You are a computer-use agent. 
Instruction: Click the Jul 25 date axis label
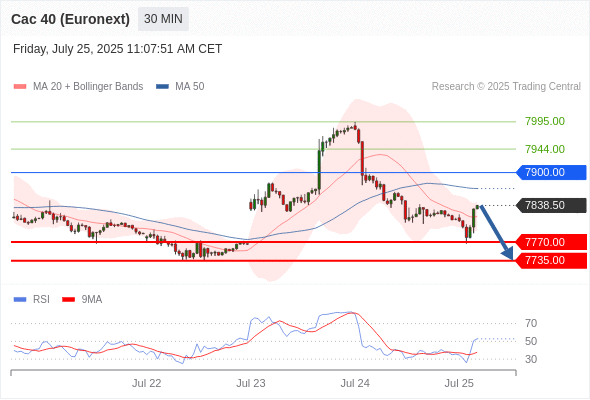459,383
